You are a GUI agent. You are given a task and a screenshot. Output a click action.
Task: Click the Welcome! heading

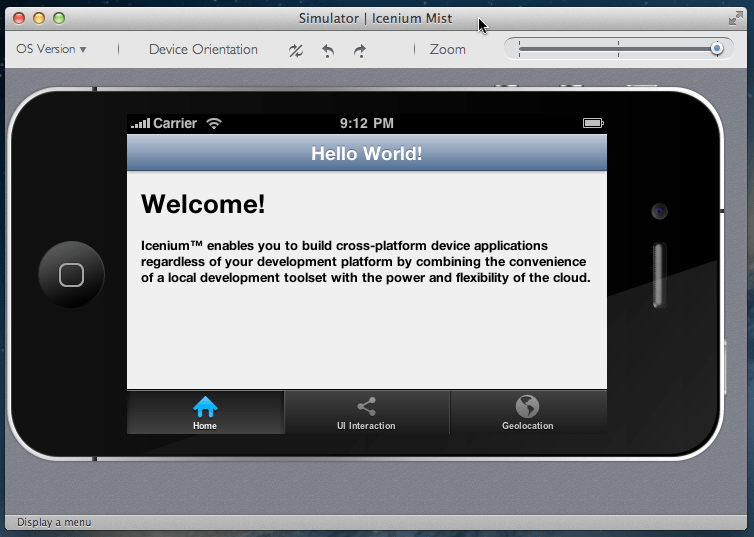(203, 204)
